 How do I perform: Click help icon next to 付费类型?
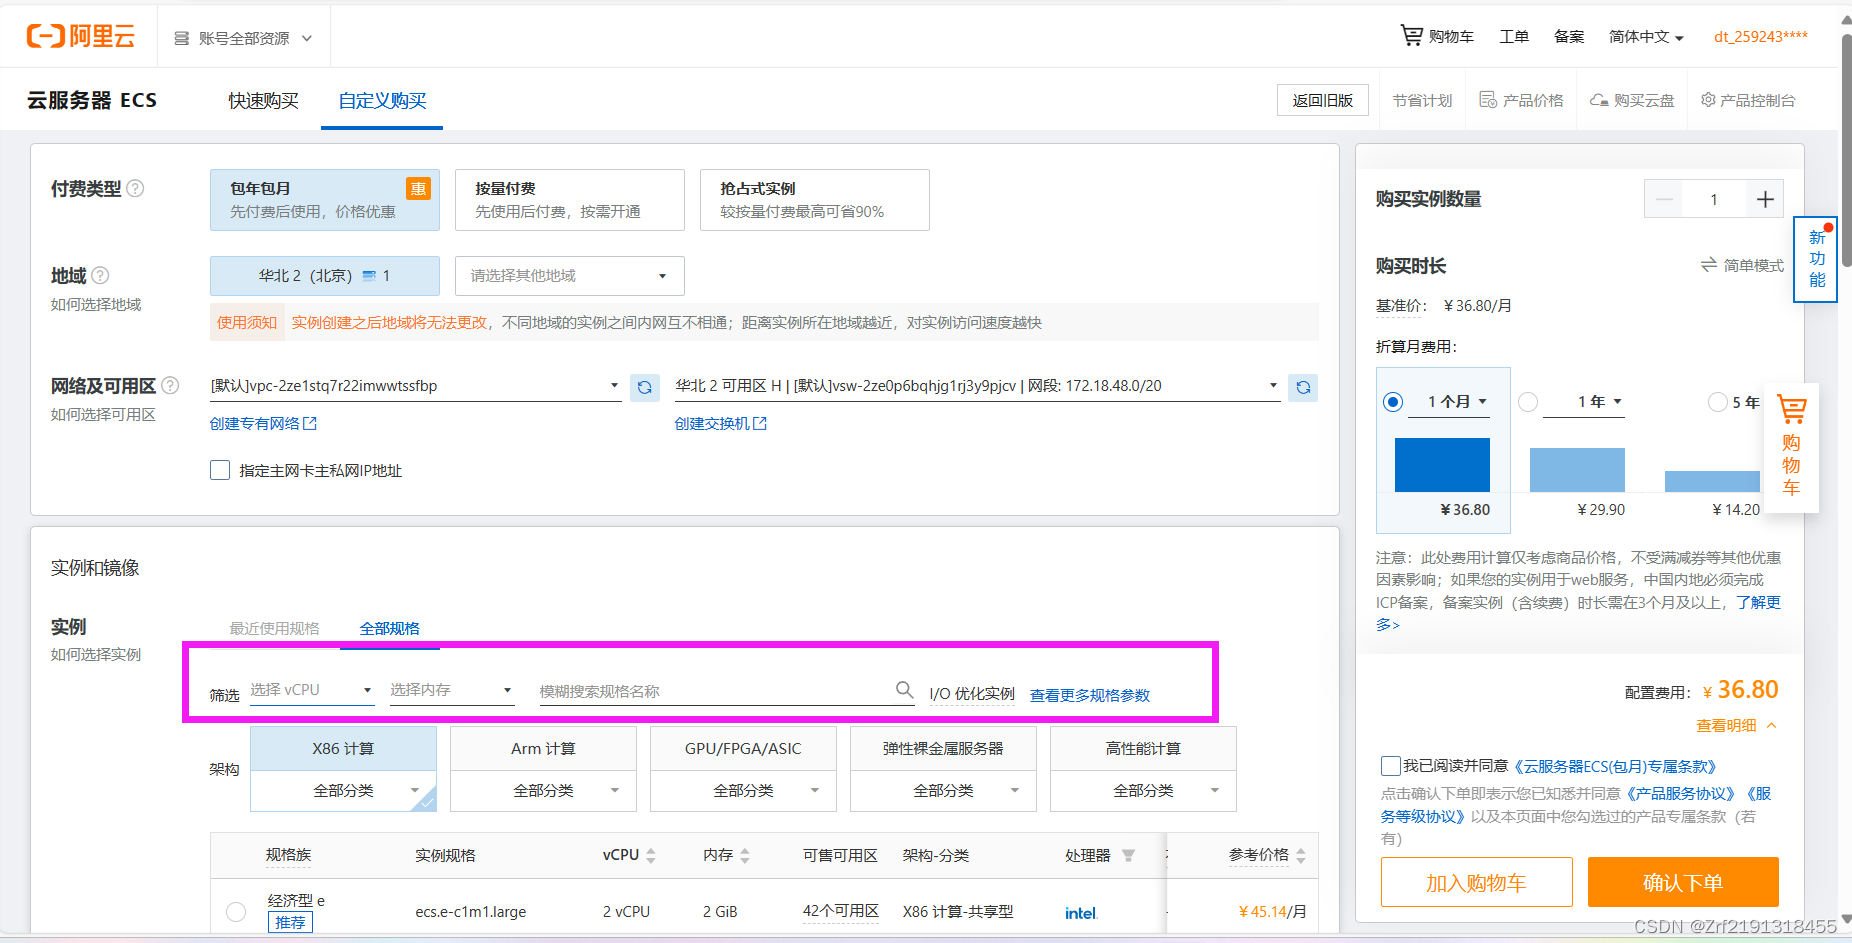tap(136, 188)
